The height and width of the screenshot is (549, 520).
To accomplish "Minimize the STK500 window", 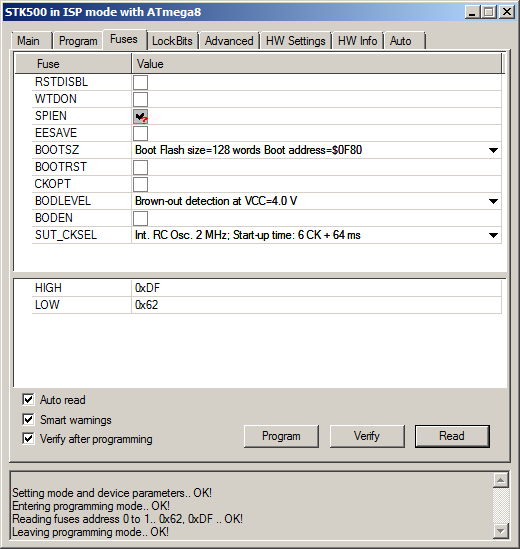I will point(472,12).
